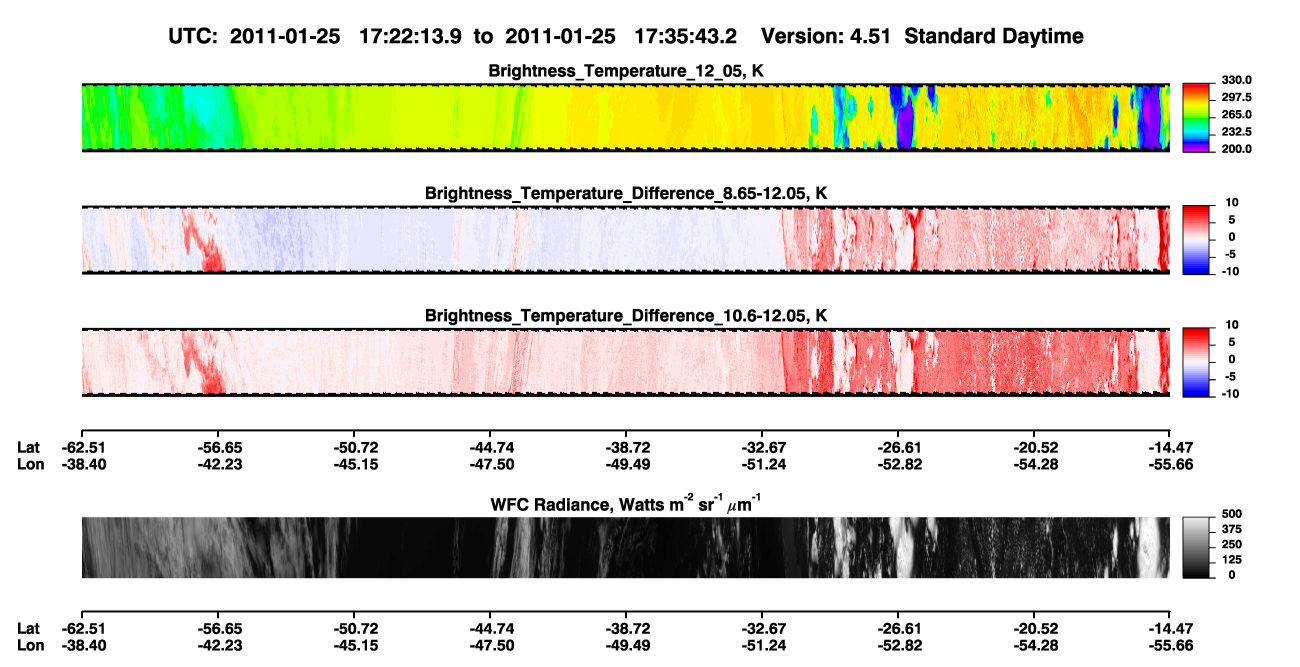The width and height of the screenshot is (1300, 667).
Task: Click the end time 17:35:43.2 in the header
Action: (686, 36)
